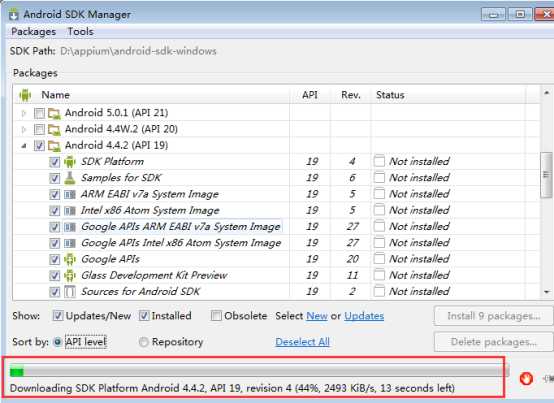Click the Android SDK Manager title bar icon
The height and width of the screenshot is (403, 554).
13,15
